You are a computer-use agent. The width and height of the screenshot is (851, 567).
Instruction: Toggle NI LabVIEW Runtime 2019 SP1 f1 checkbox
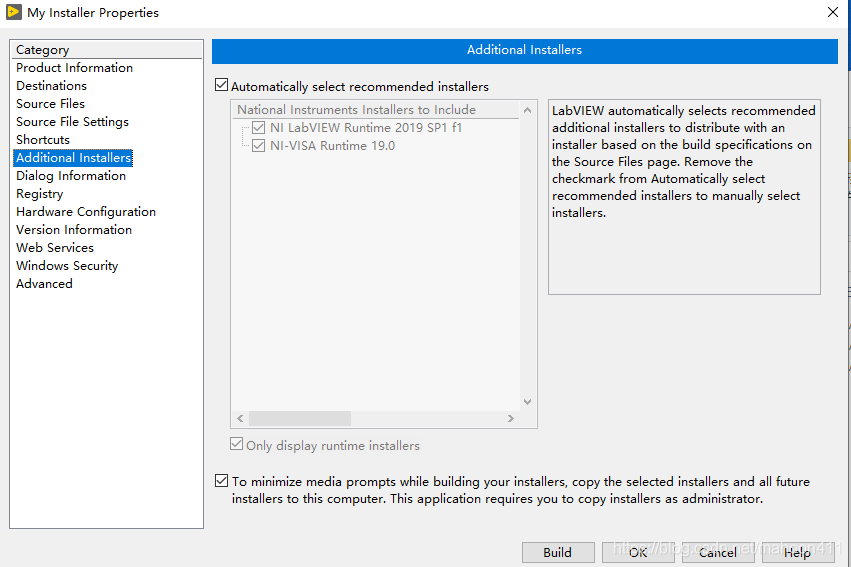click(x=258, y=128)
